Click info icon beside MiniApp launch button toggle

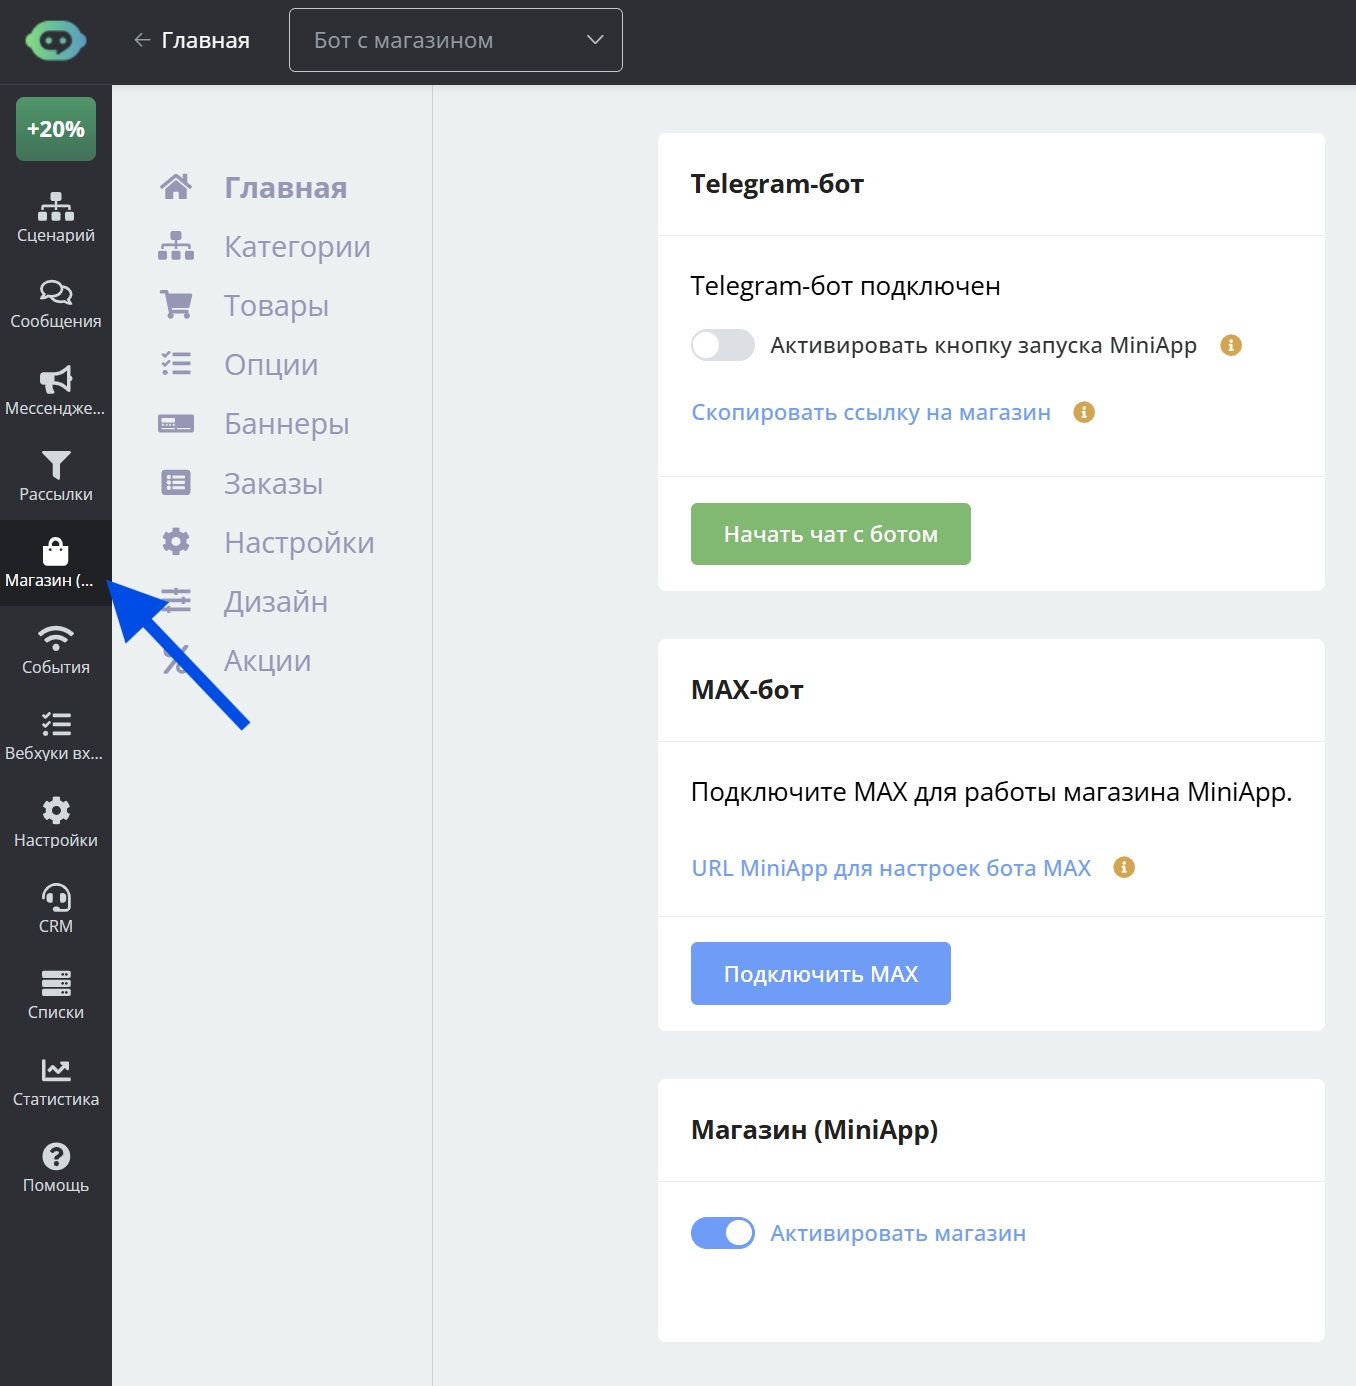click(1231, 345)
